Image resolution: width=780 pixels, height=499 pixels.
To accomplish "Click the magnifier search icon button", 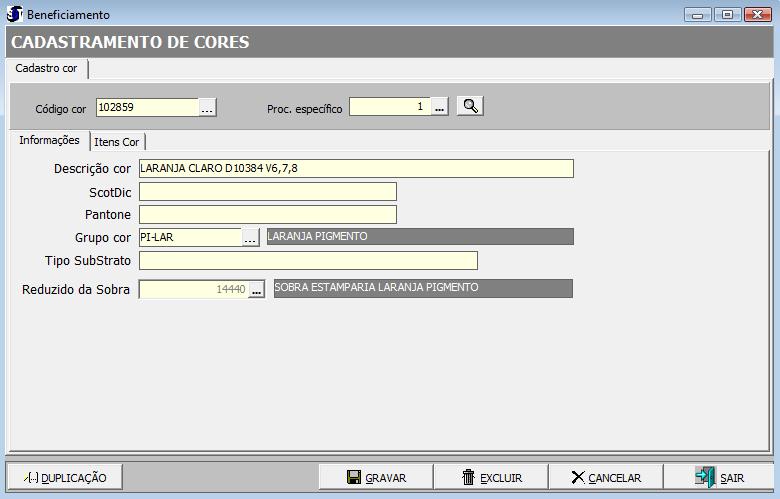I will pos(470,106).
